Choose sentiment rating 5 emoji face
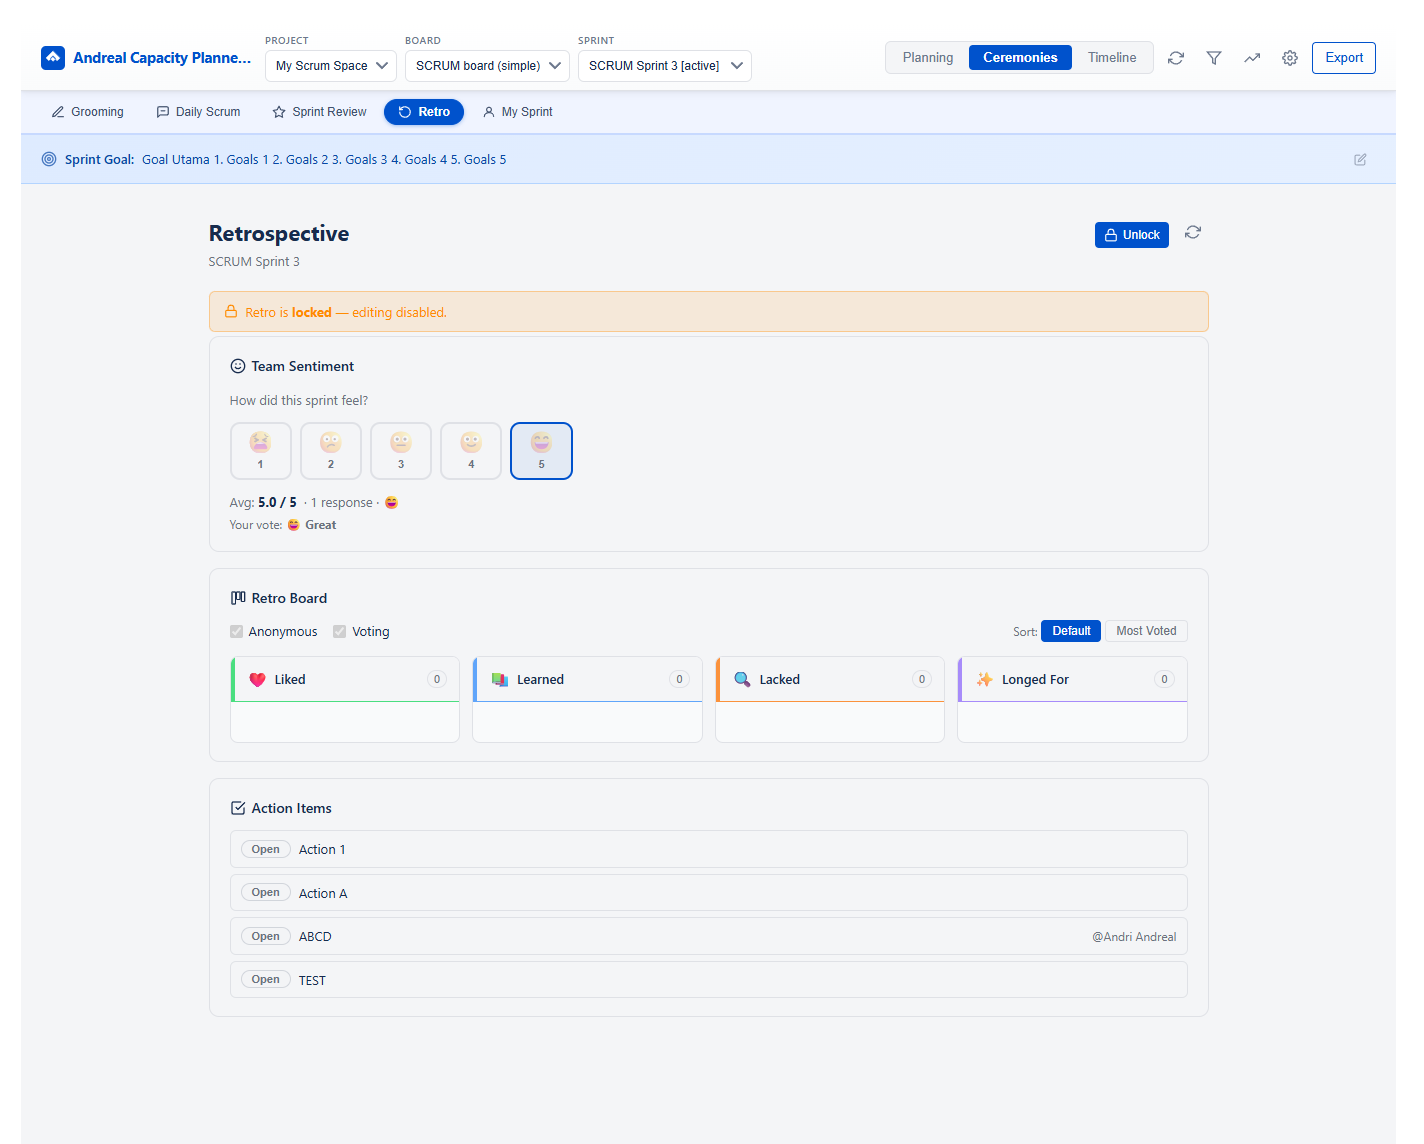1424x1144 pixels. tap(541, 451)
